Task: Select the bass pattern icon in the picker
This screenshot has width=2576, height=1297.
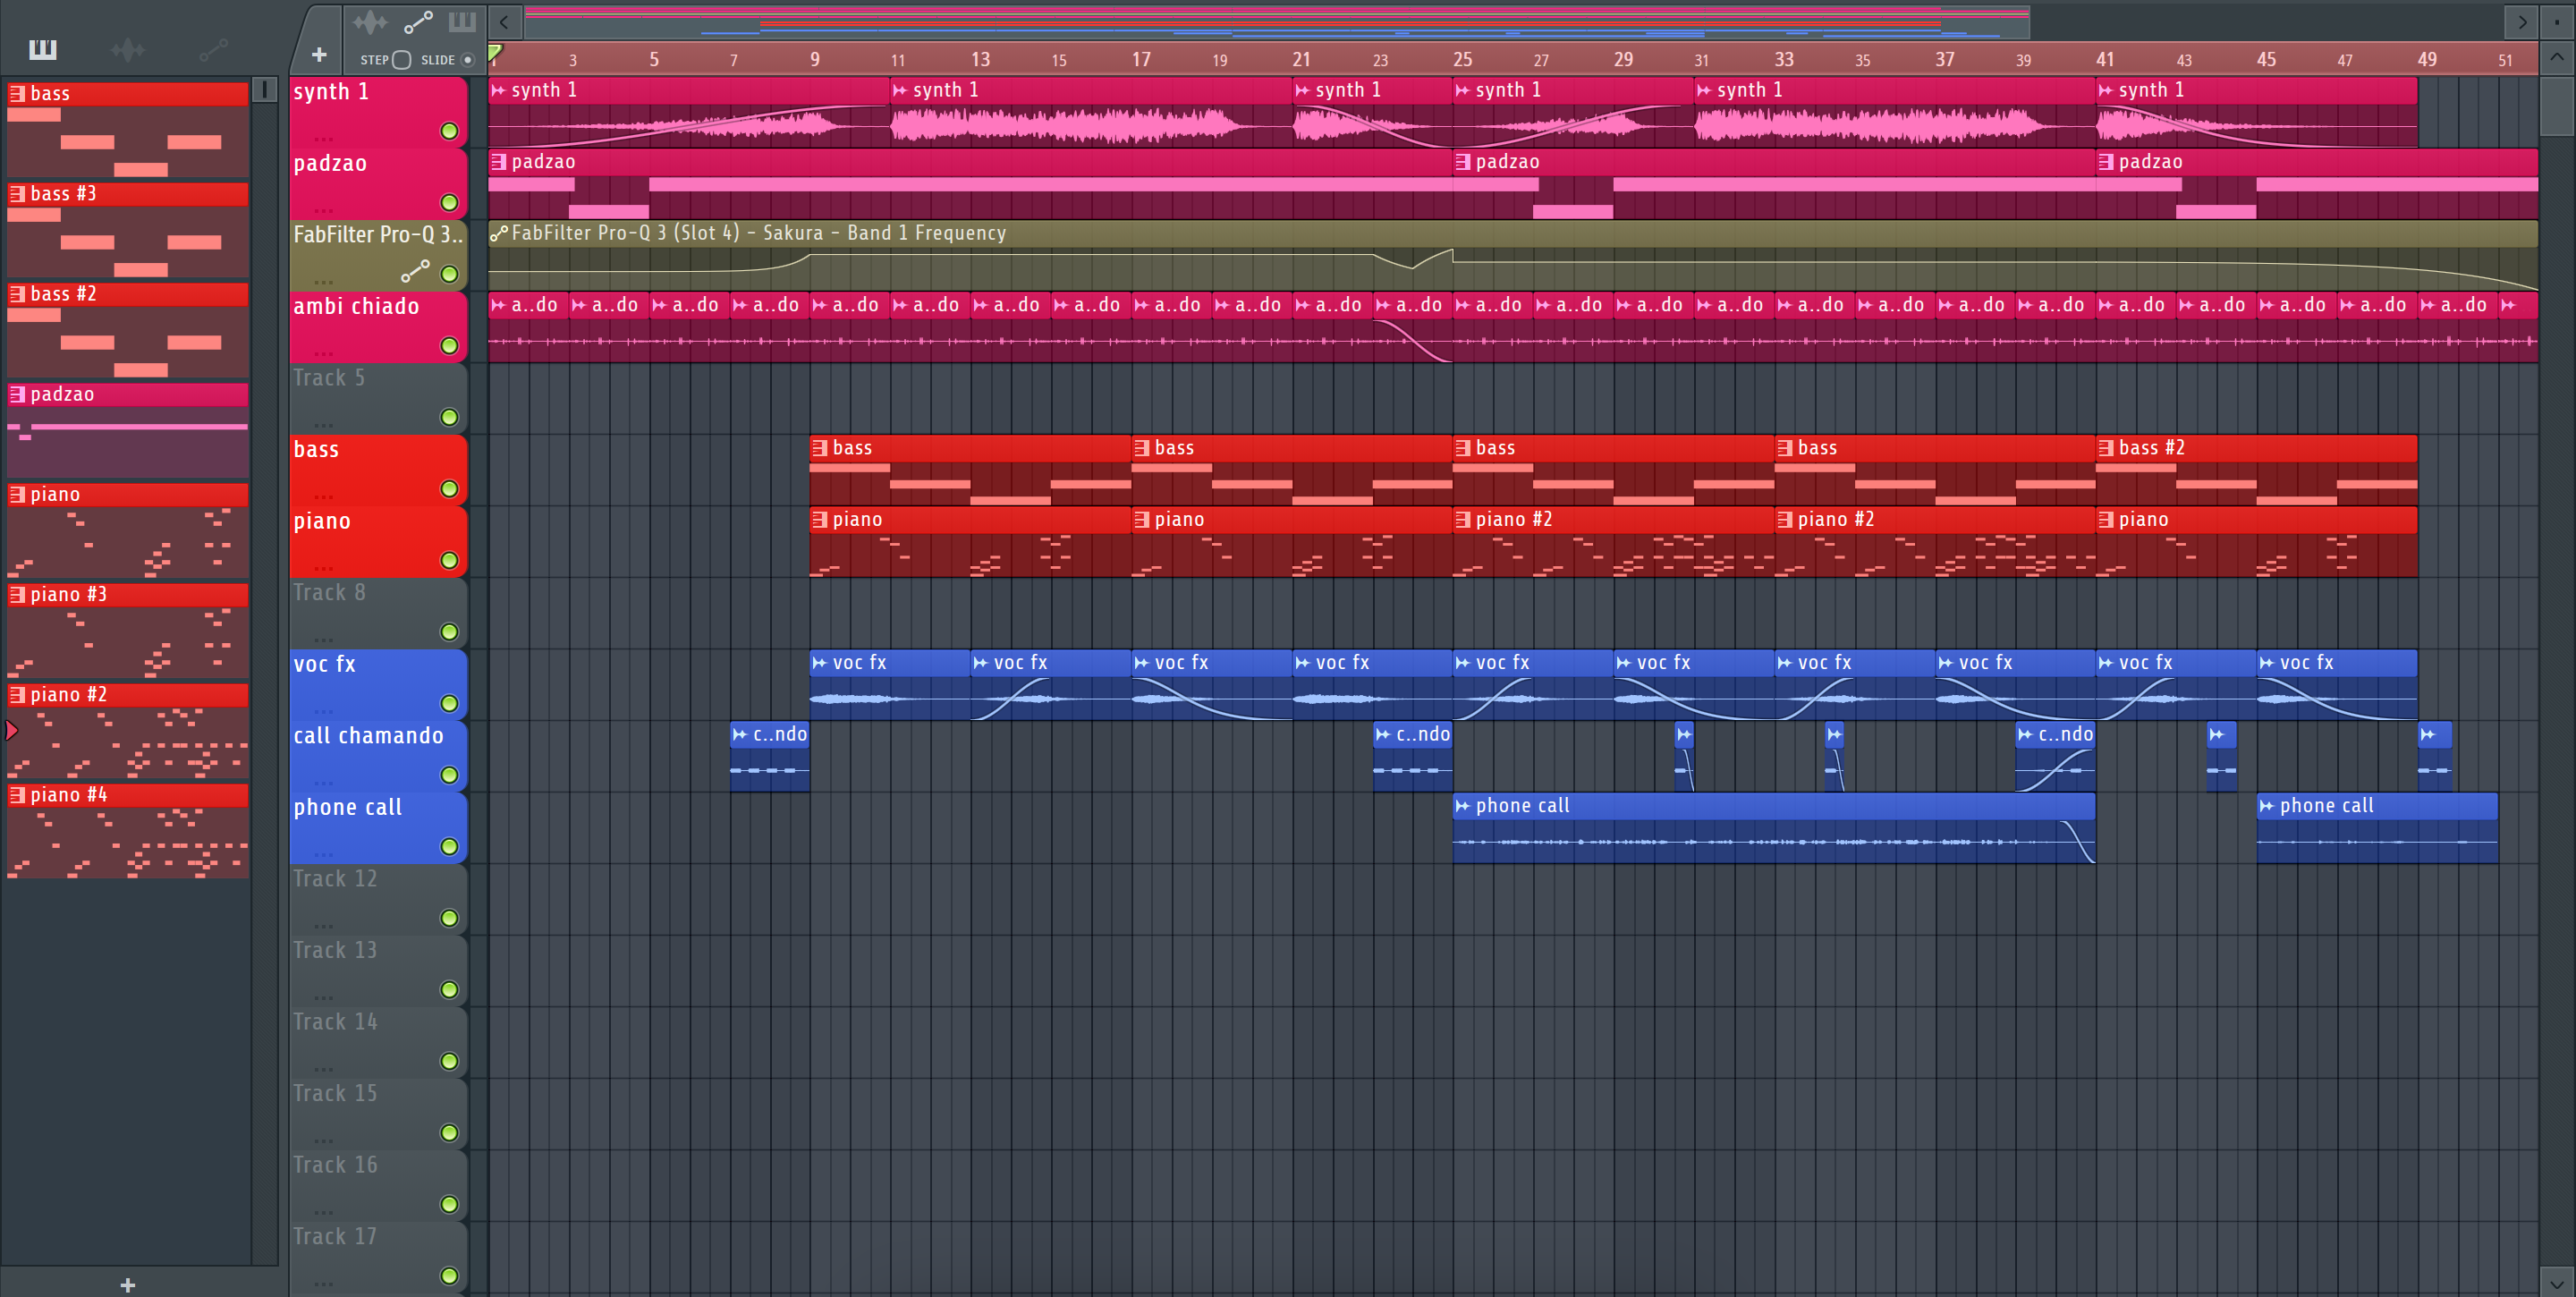Action: [x=17, y=94]
